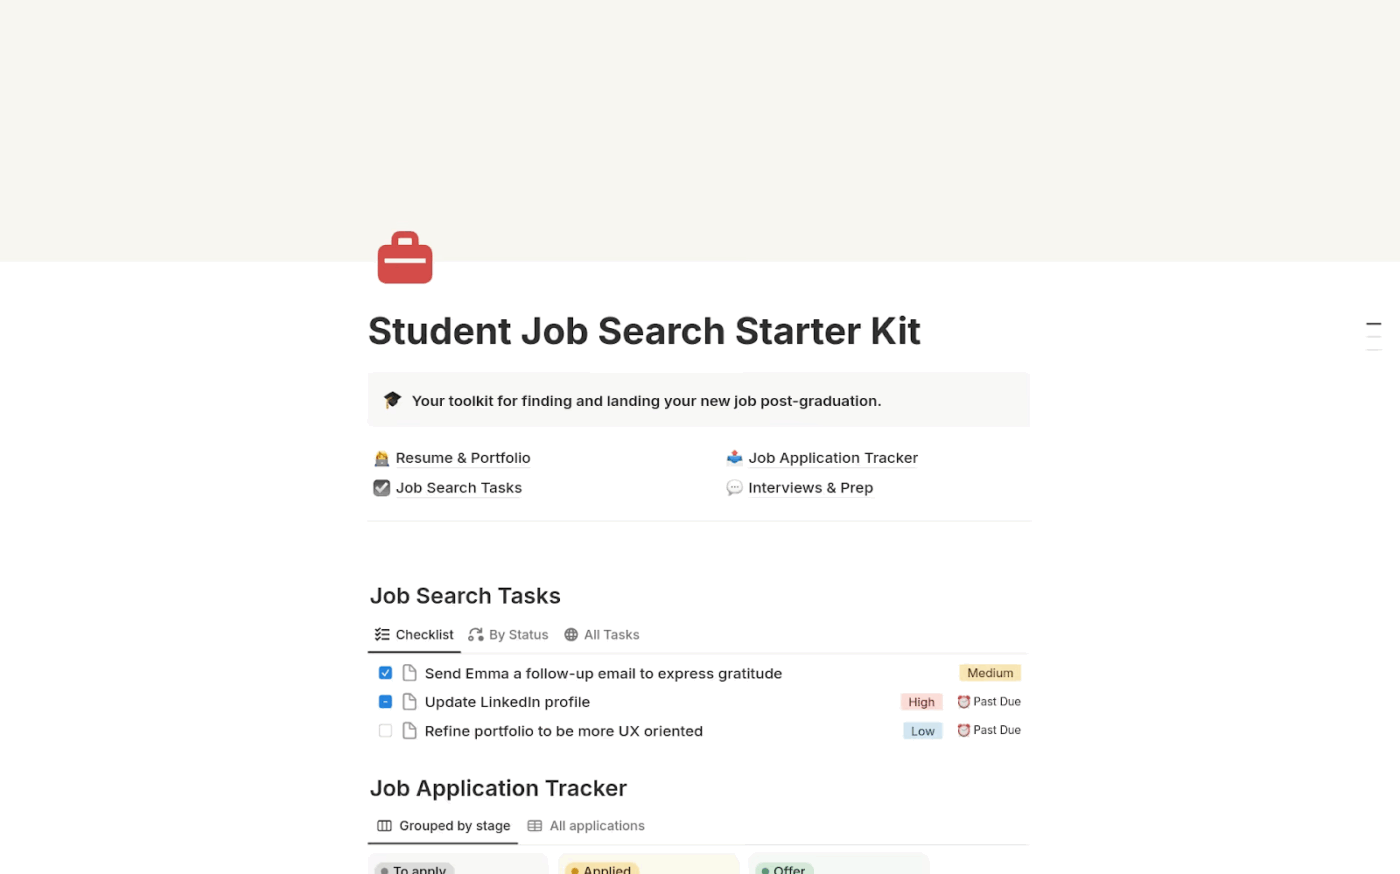Click the table of contents outline icon
The height and width of the screenshot is (874, 1400).
click(x=1374, y=336)
